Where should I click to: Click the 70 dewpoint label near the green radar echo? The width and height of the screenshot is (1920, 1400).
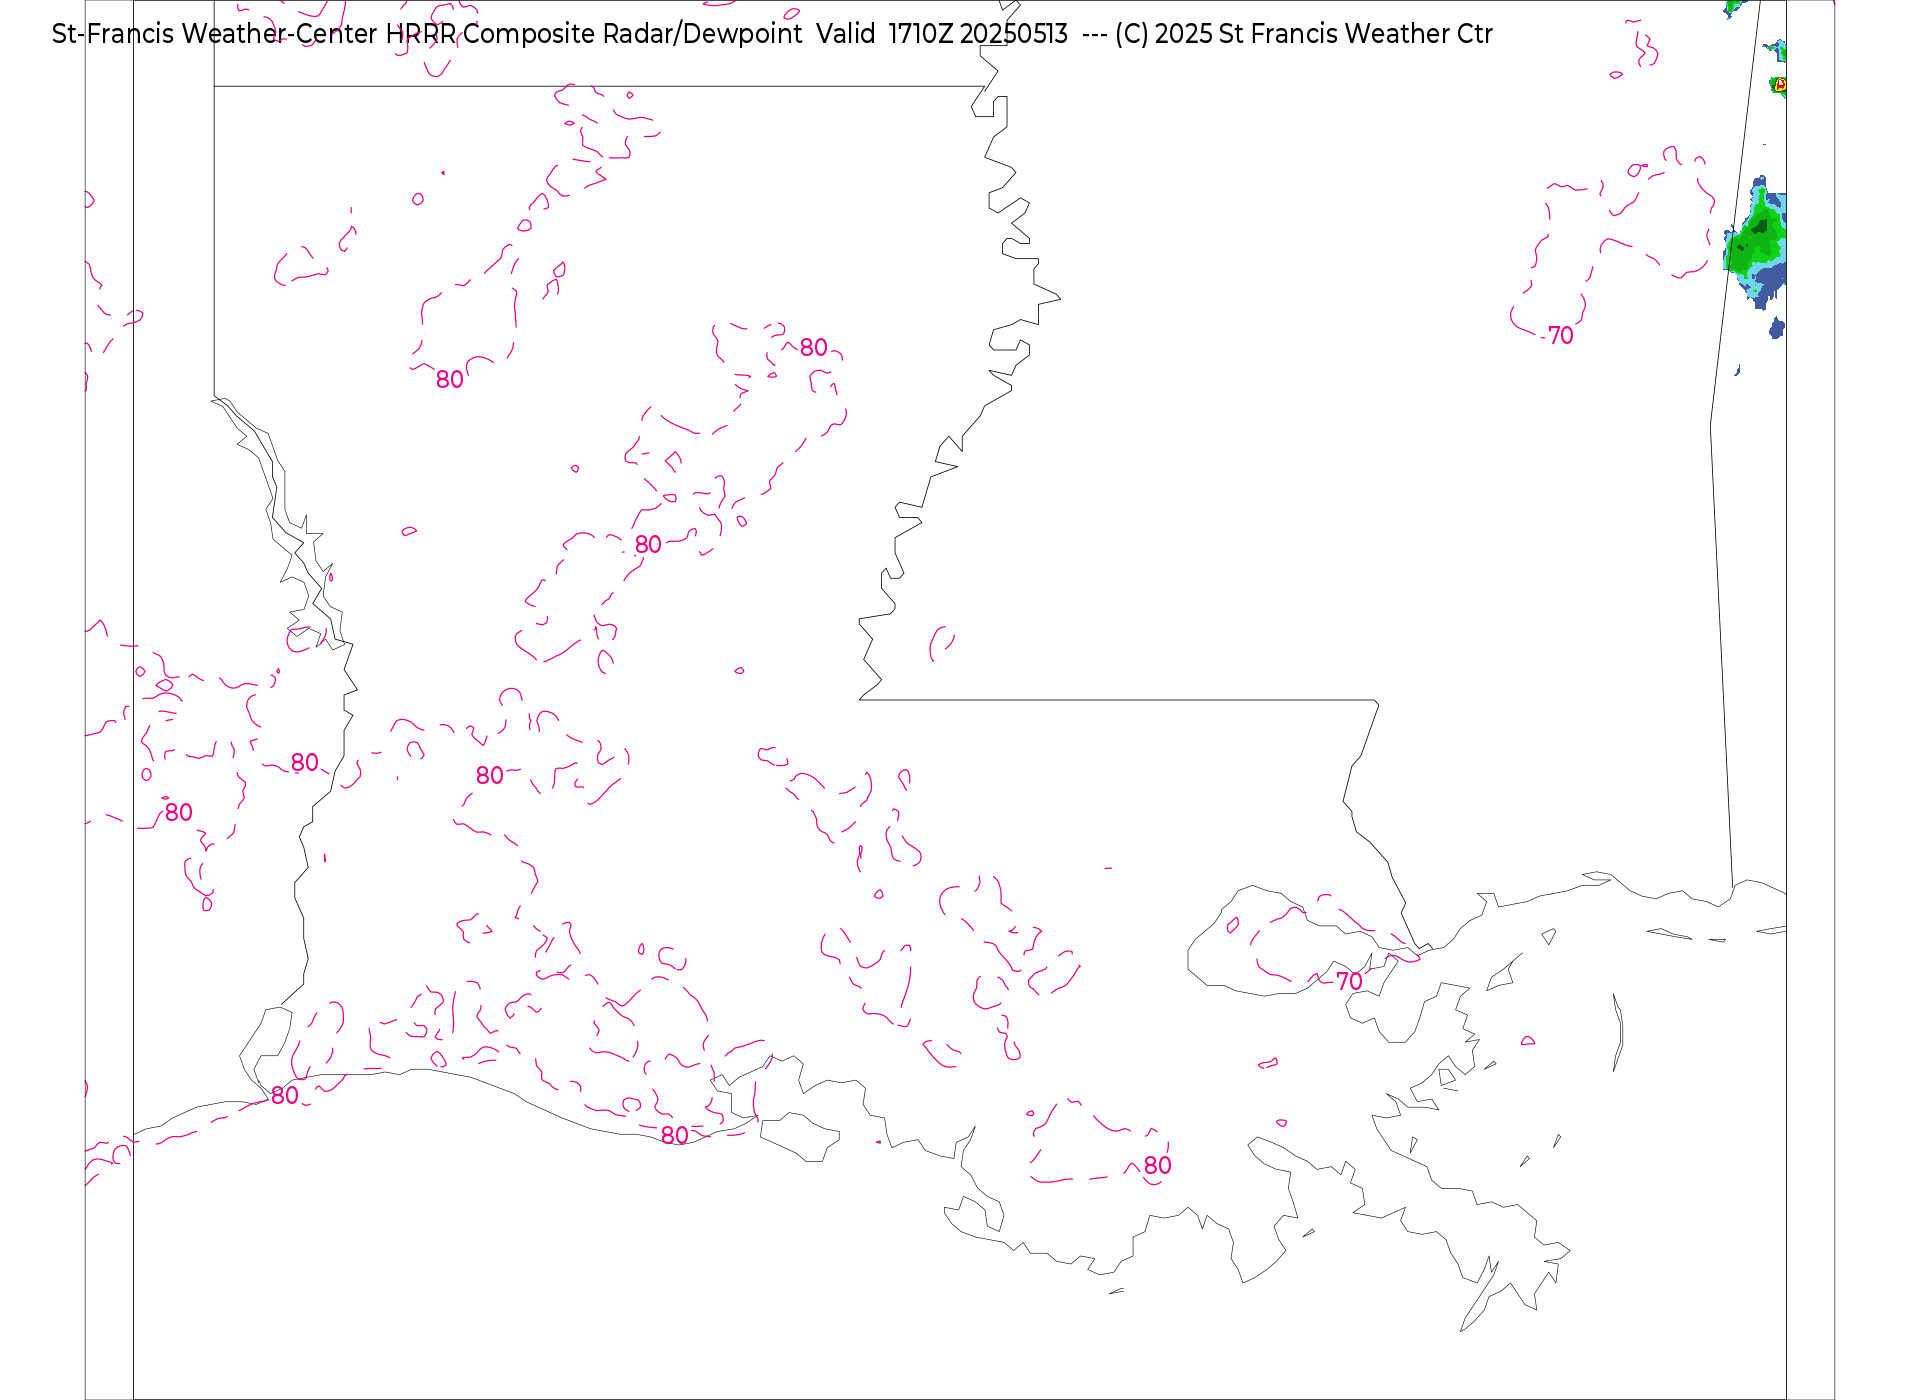point(1560,335)
